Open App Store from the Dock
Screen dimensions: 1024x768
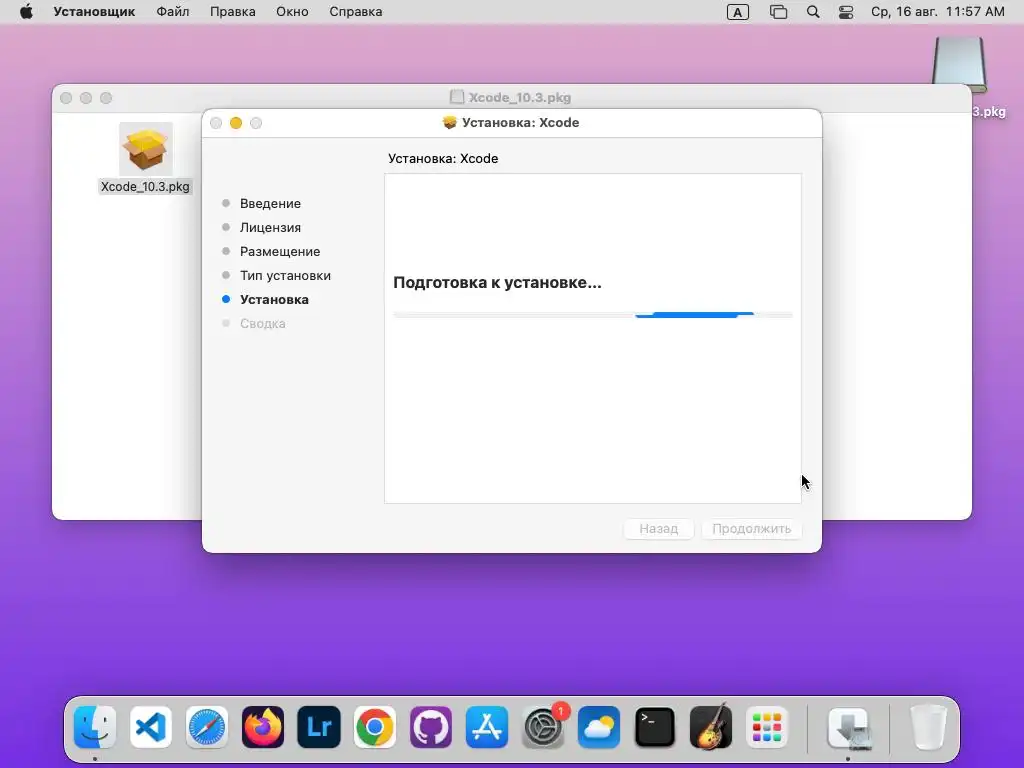pyautogui.click(x=487, y=727)
